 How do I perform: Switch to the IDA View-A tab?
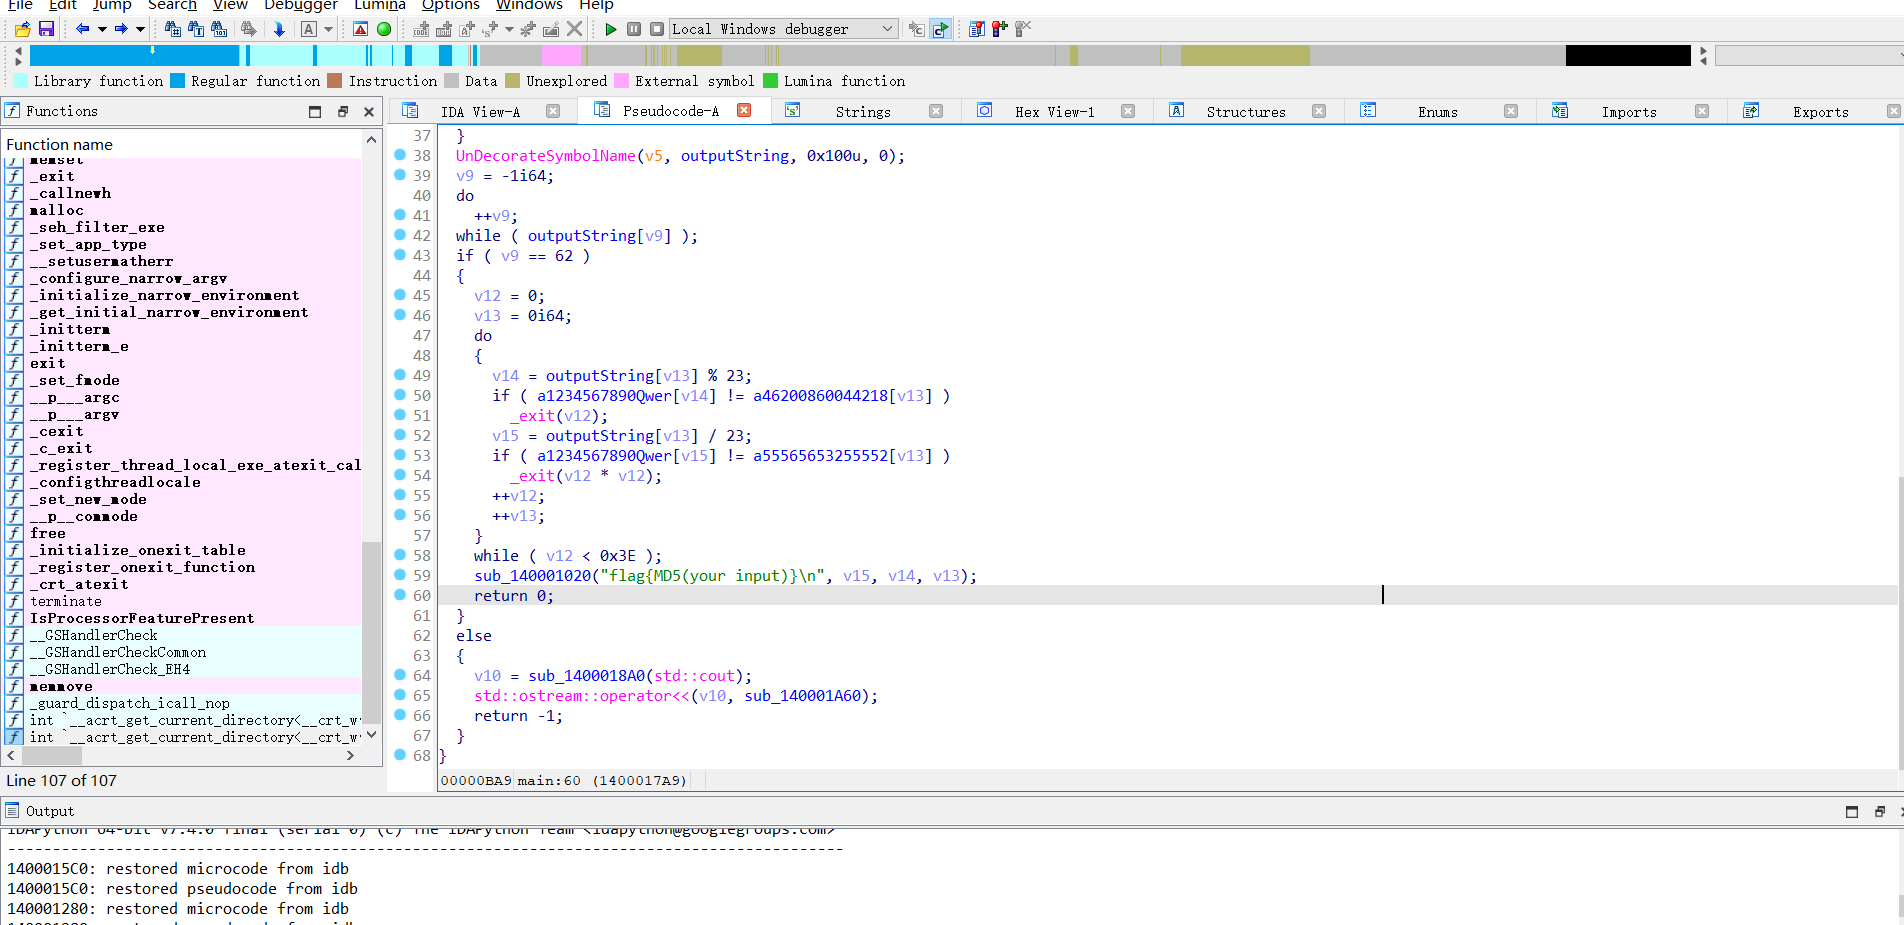point(480,112)
